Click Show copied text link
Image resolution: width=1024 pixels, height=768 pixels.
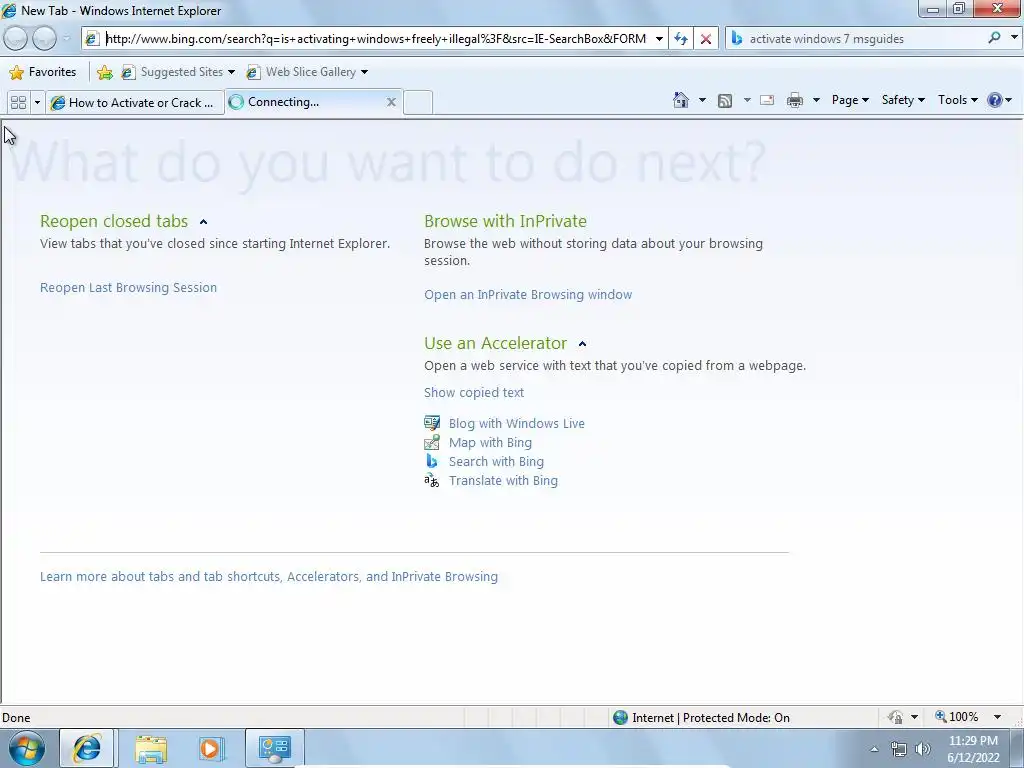[x=473, y=392]
